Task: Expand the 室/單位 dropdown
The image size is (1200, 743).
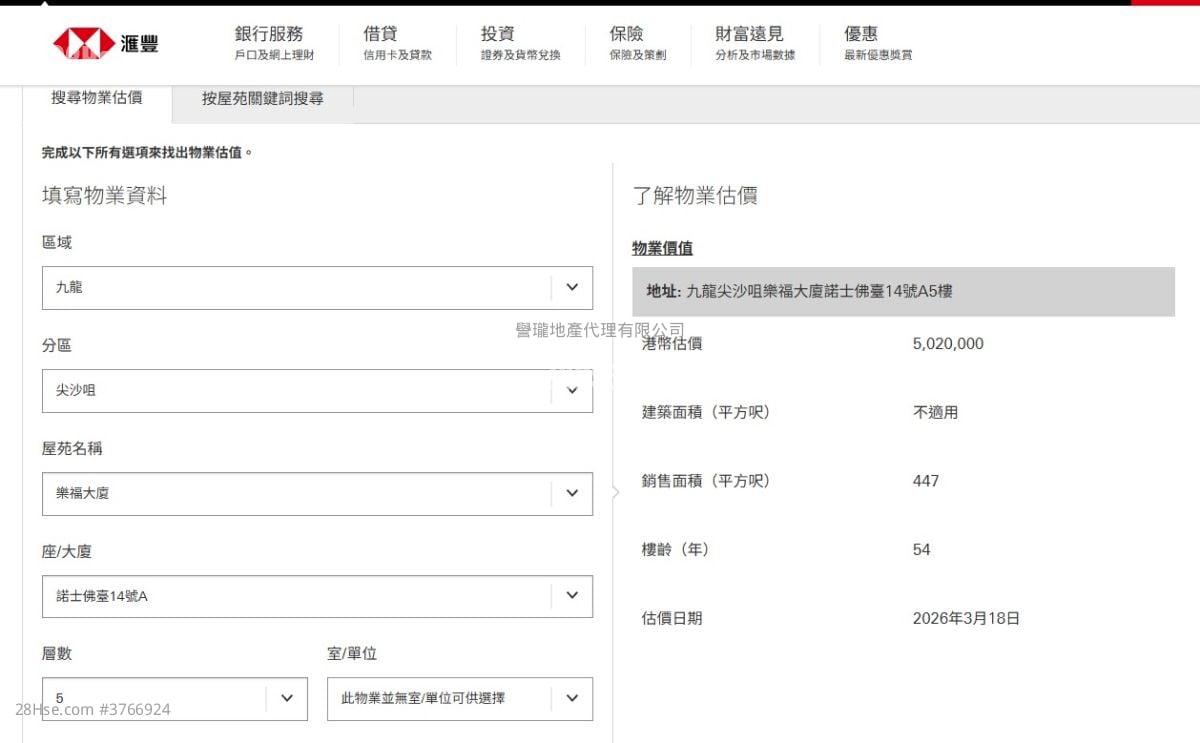Action: [572, 698]
